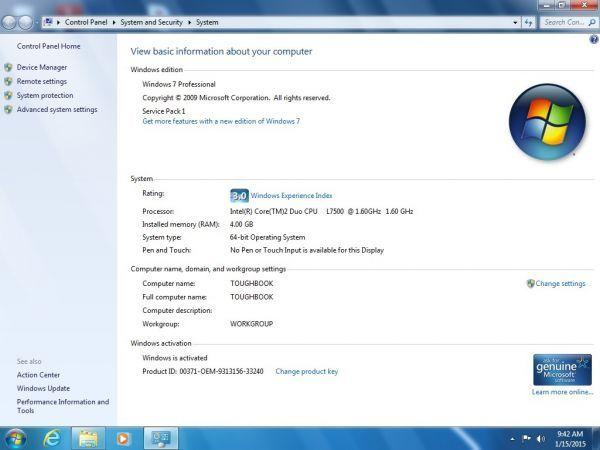Click the Remote settings shield icon
The height and width of the screenshot is (450, 600).
click(8, 82)
